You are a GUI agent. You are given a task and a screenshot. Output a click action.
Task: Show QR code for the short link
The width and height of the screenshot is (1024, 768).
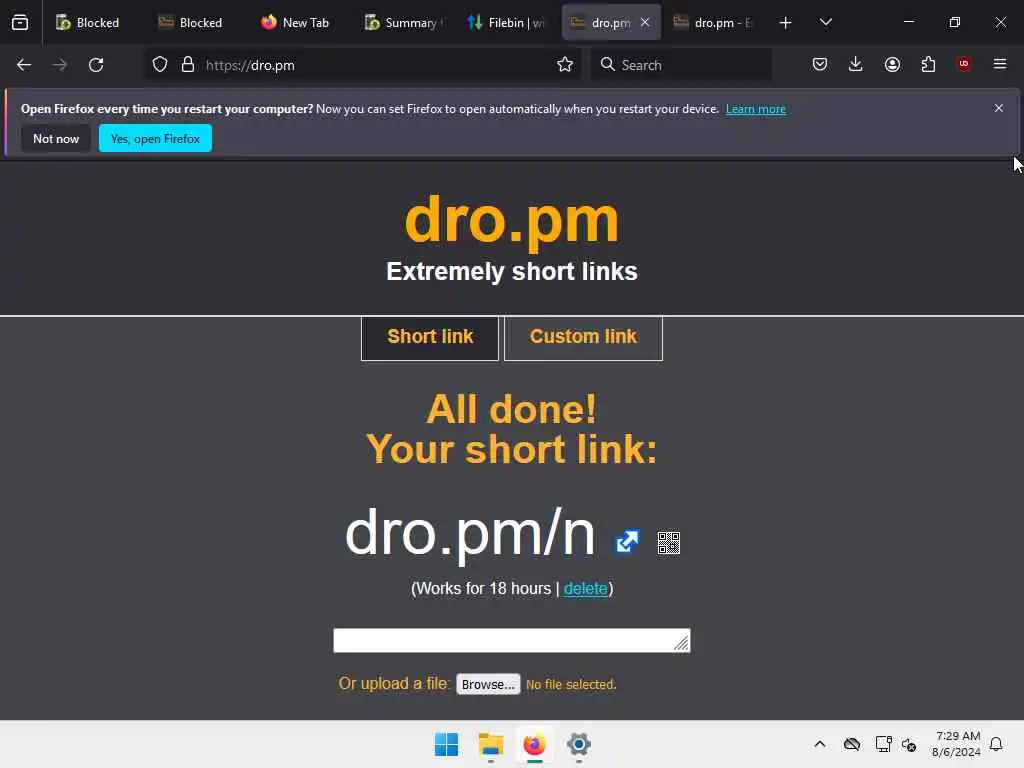click(x=669, y=543)
